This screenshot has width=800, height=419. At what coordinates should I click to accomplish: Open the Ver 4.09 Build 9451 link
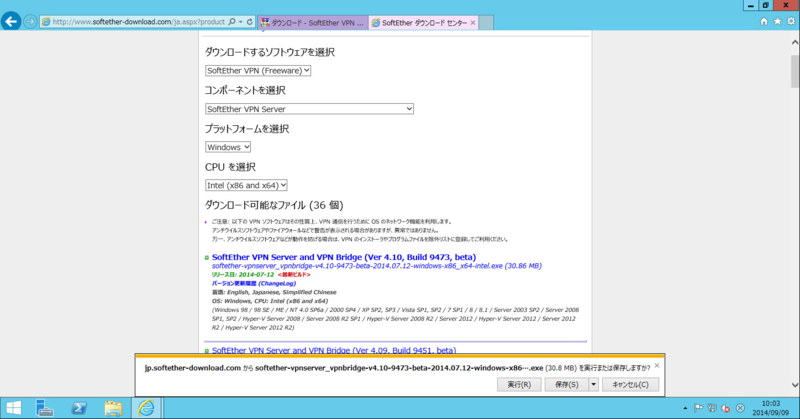pyautogui.click(x=334, y=350)
